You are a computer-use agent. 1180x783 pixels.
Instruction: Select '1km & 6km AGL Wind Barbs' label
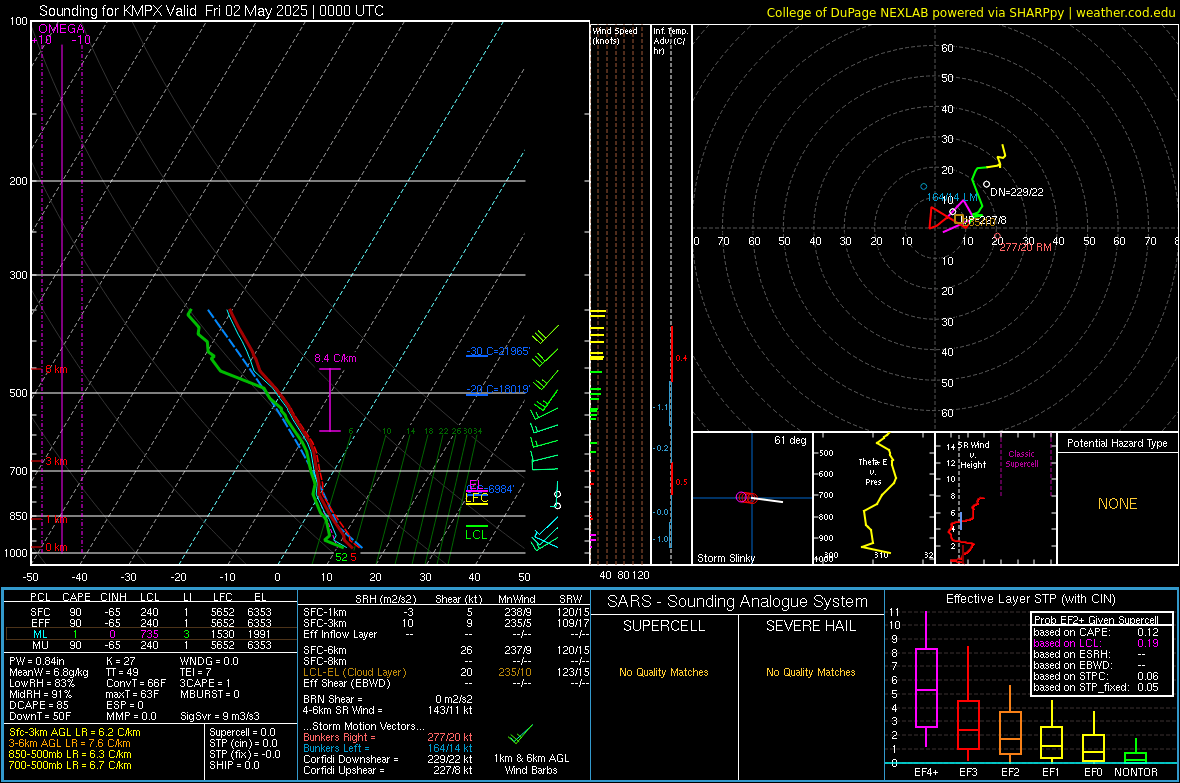coord(531,764)
